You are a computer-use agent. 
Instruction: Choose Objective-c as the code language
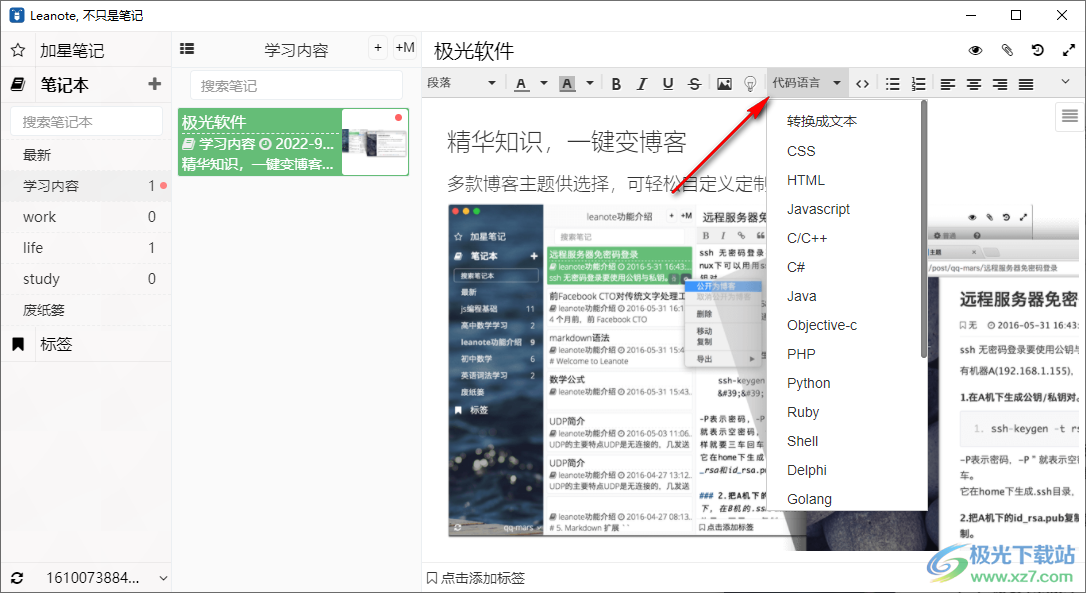[821, 326]
